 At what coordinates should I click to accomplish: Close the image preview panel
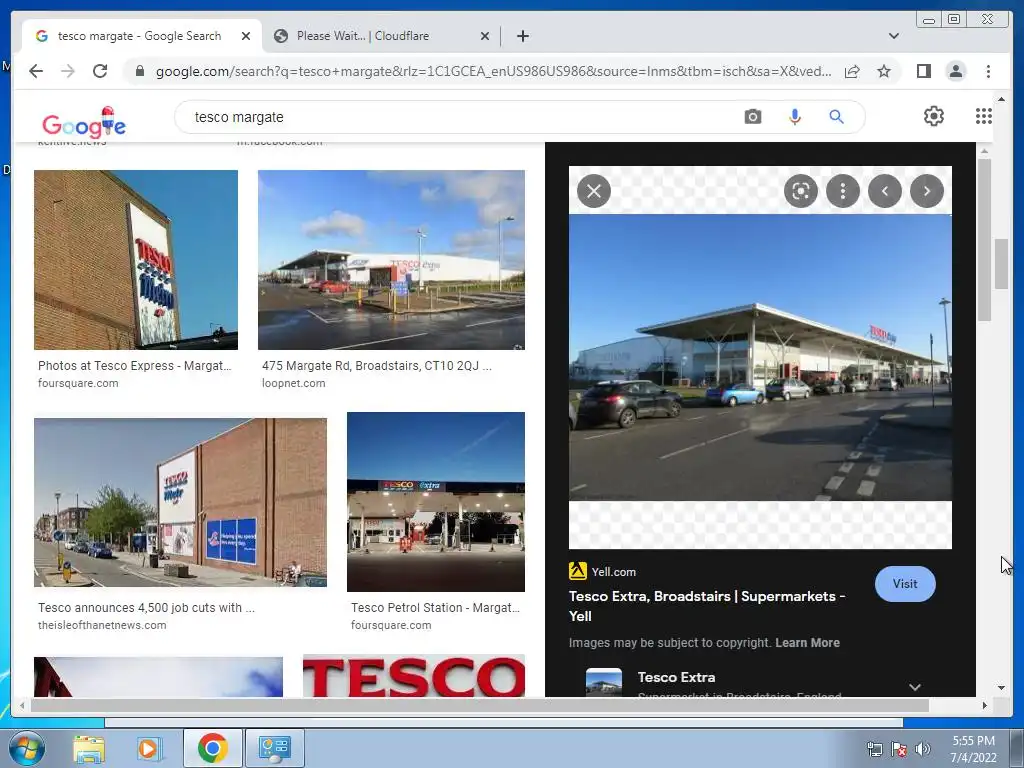[x=594, y=191]
